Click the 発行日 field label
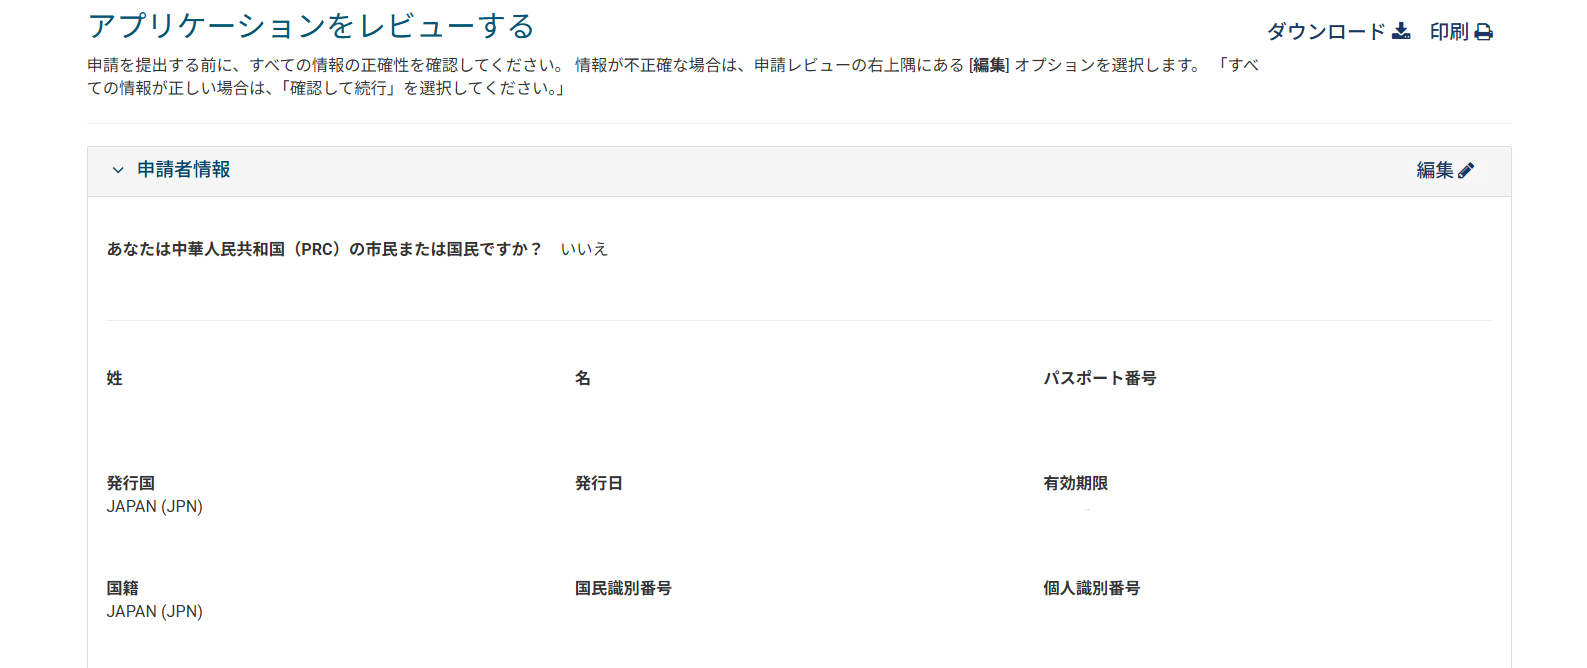This screenshot has height=668, width=1587. click(599, 483)
